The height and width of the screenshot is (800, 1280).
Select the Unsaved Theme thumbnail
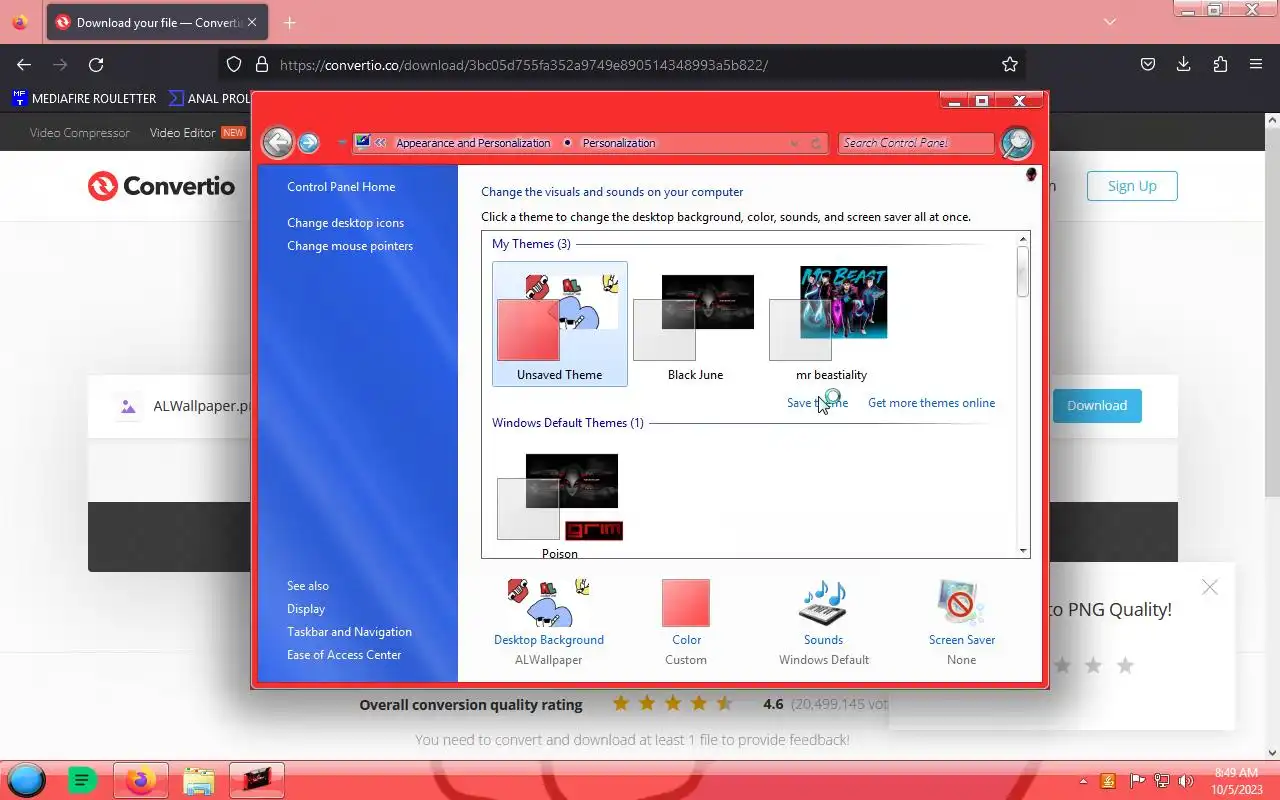(560, 323)
